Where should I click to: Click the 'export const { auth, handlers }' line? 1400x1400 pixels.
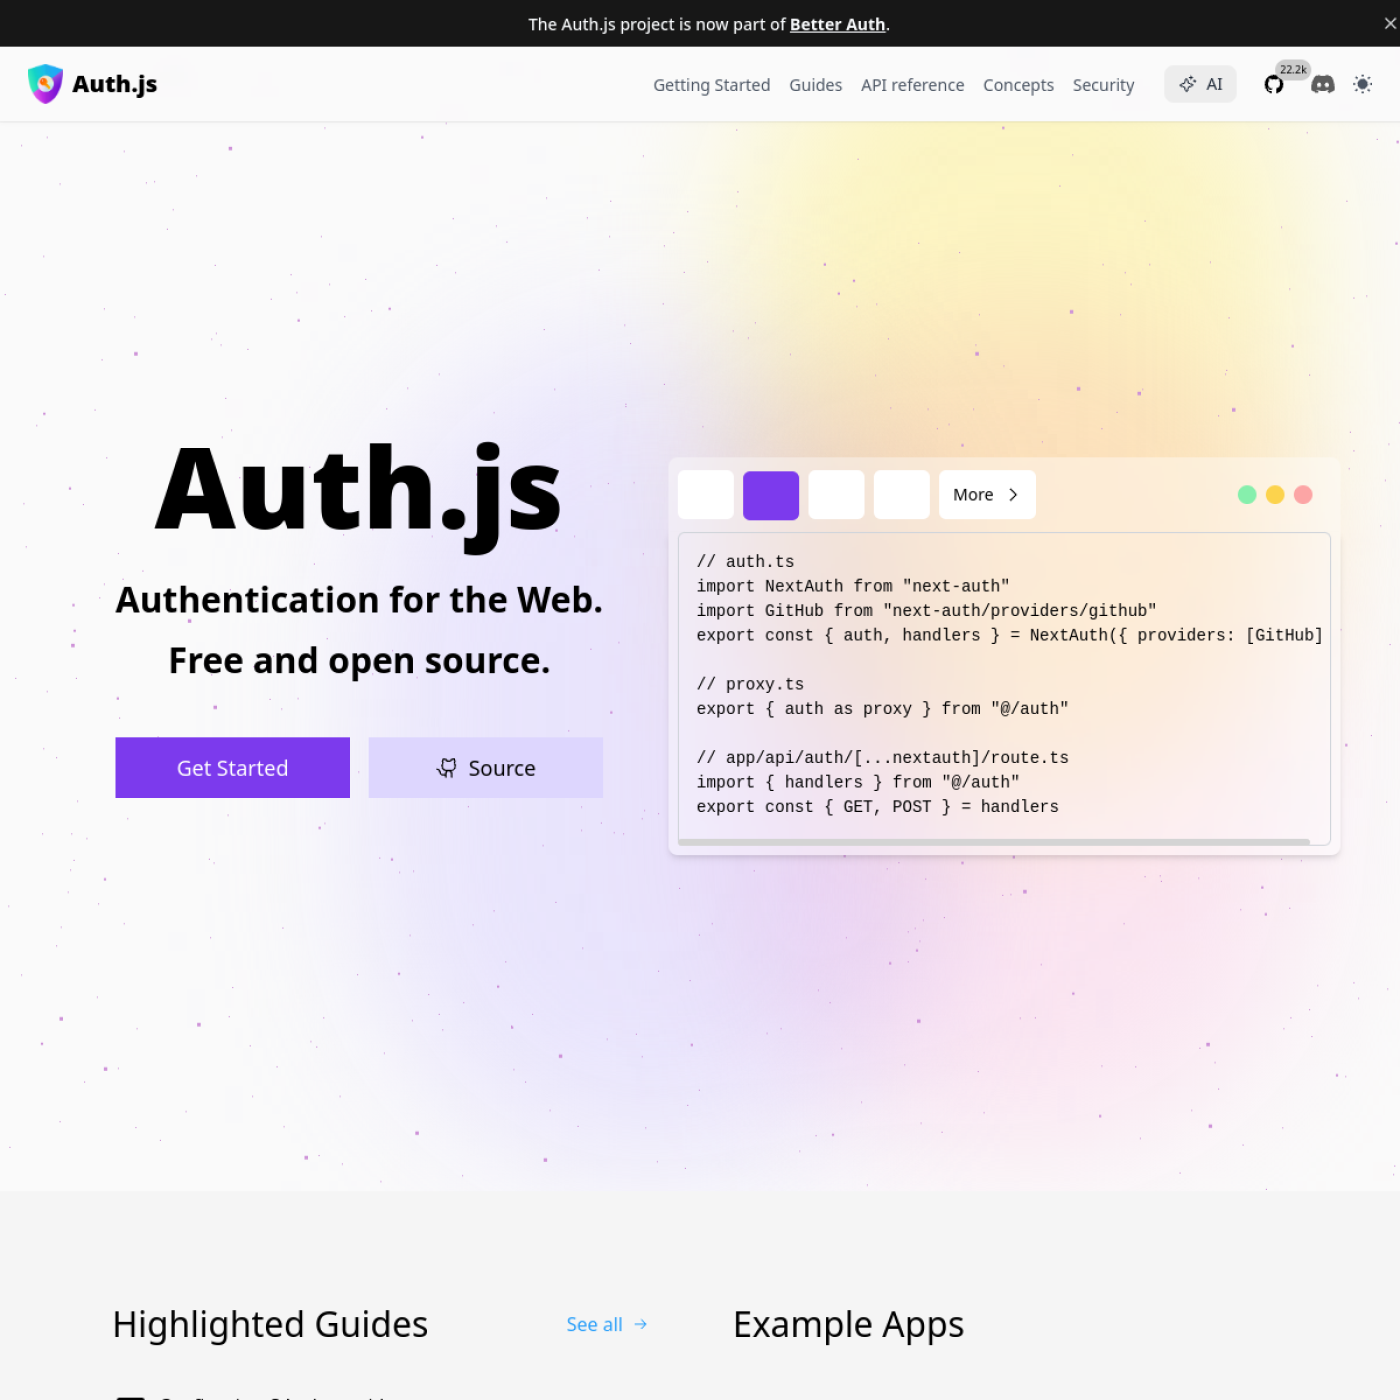pos(1010,635)
